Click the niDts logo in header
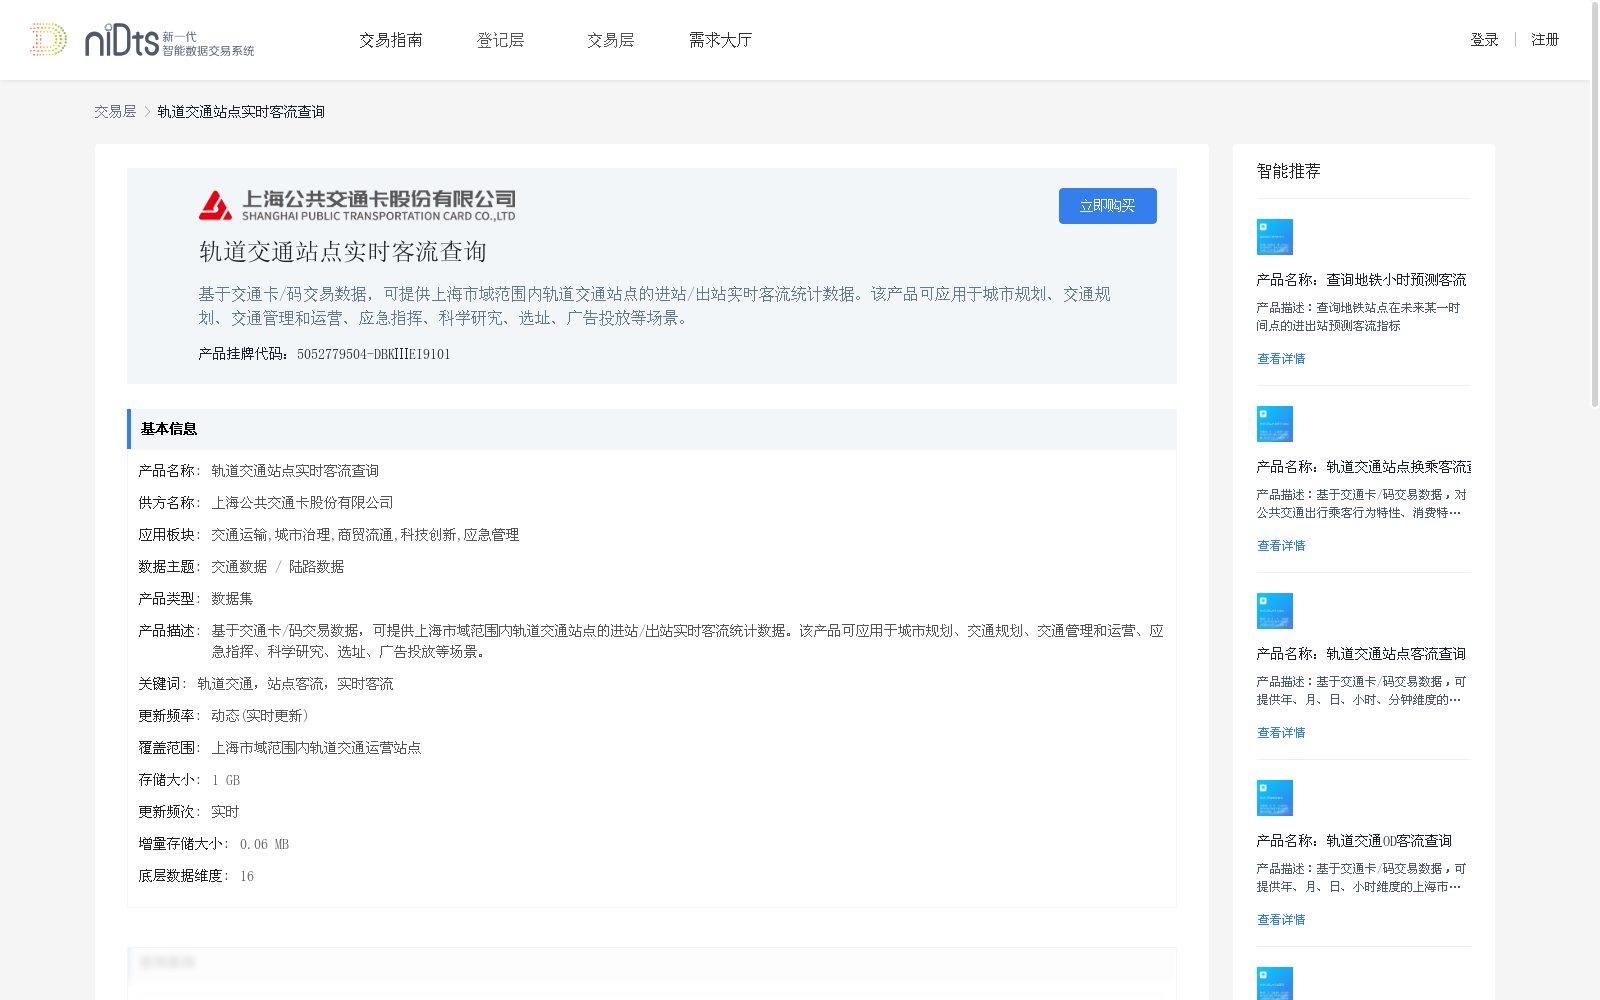This screenshot has width=1600, height=1000. (142, 40)
